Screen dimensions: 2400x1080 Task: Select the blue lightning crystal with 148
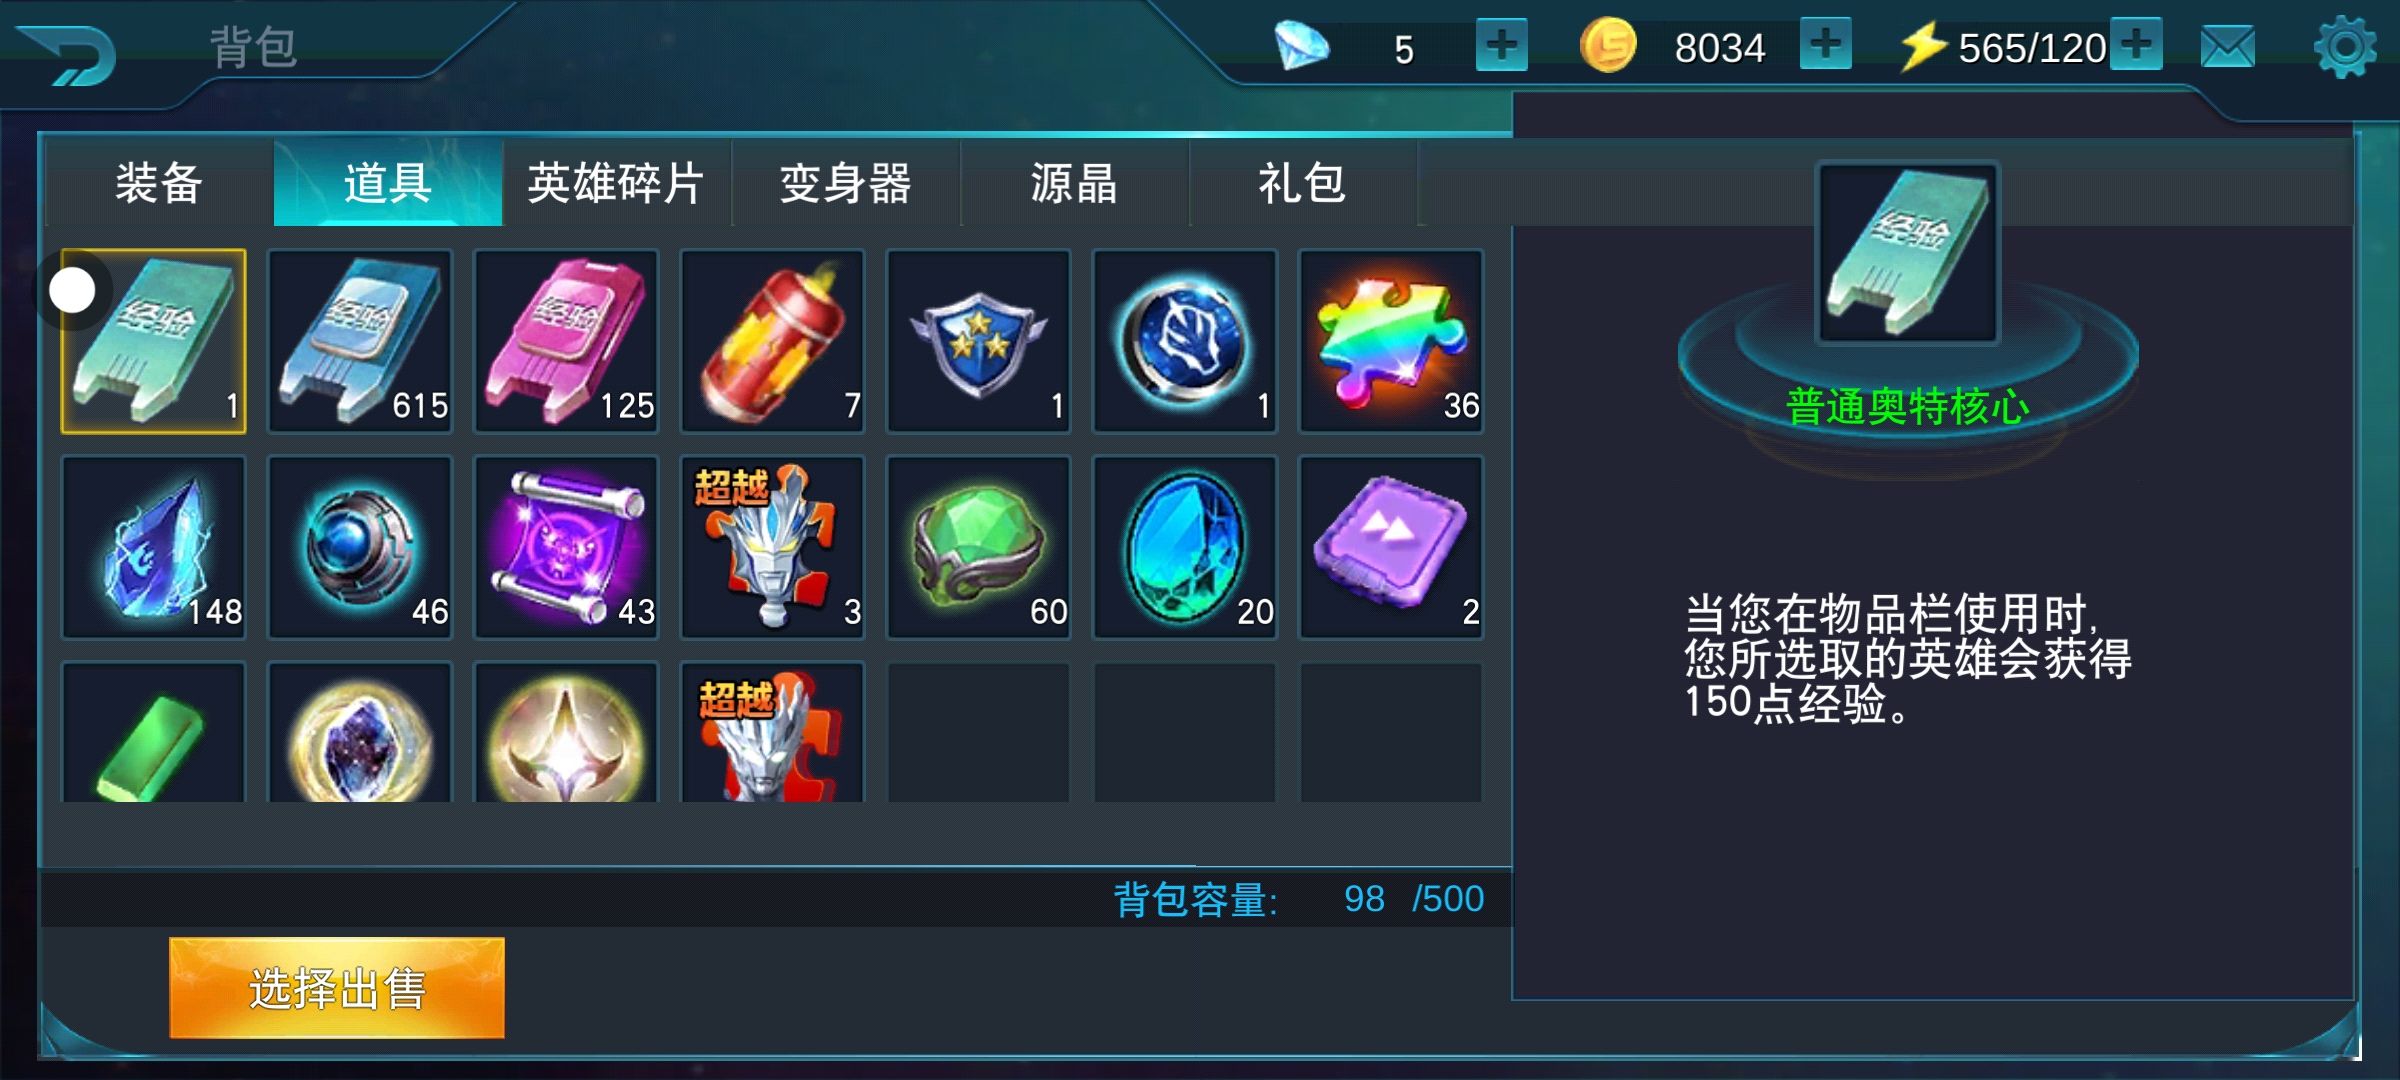click(153, 547)
